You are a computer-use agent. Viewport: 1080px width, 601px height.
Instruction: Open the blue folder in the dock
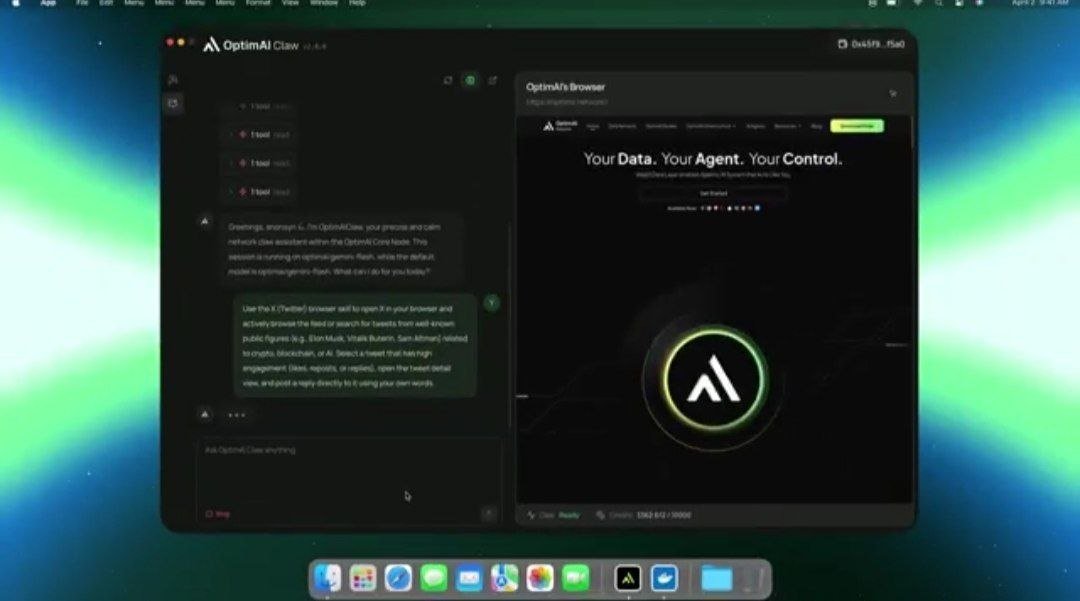tap(716, 578)
